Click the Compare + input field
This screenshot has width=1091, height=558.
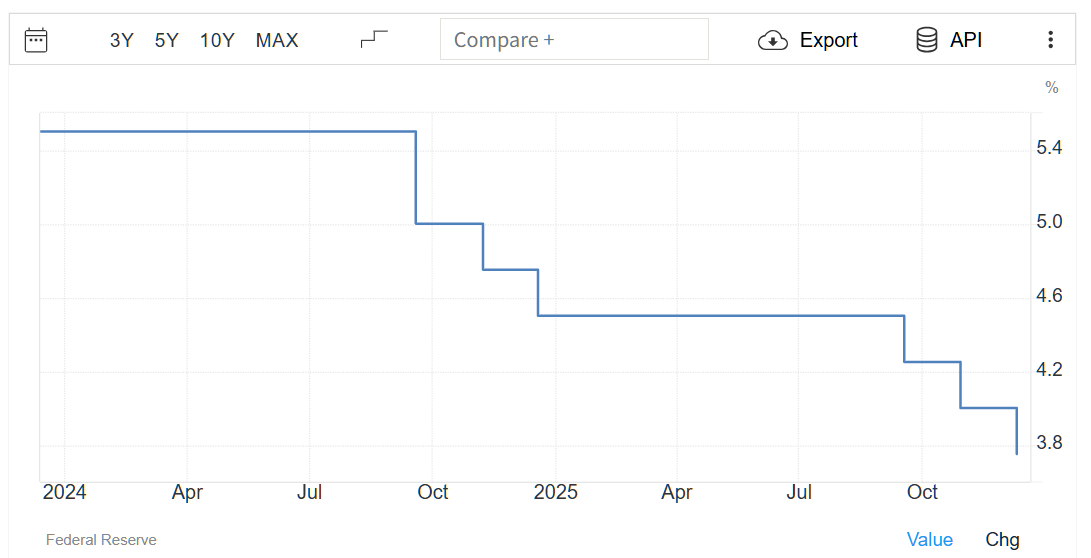click(x=574, y=40)
